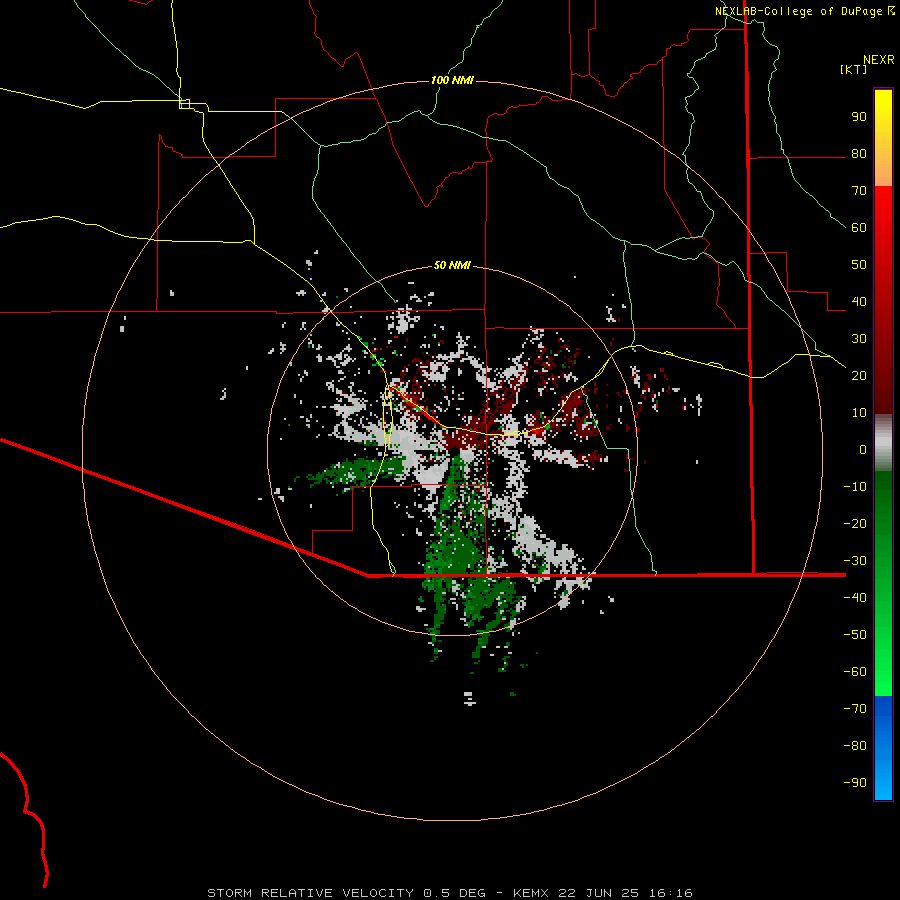This screenshot has height=900, width=900.
Task: Click the 16:16 timestamp in caption
Action: (x=671, y=893)
